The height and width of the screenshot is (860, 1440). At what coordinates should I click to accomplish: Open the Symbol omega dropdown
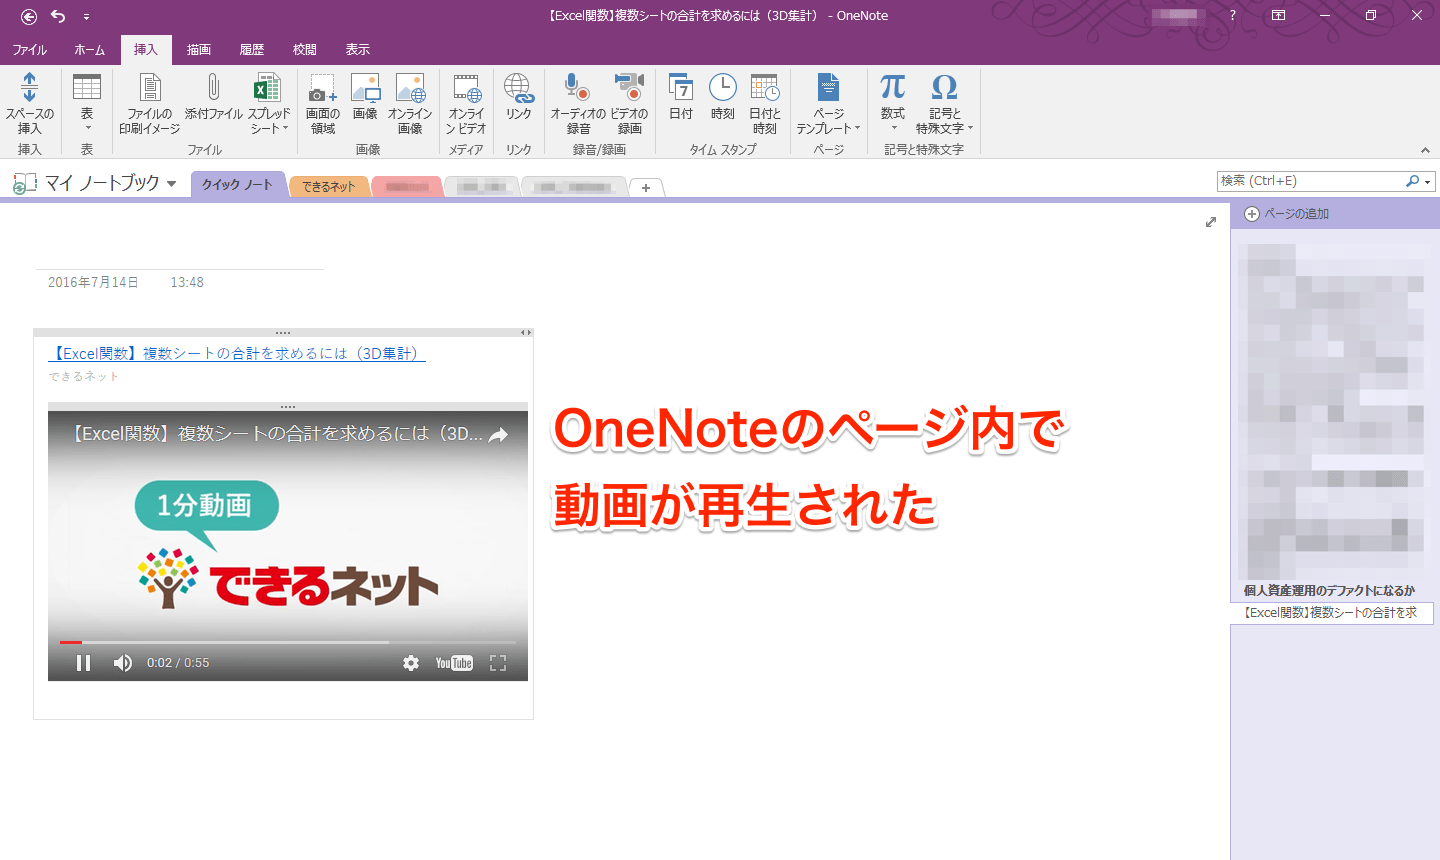pyautogui.click(x=944, y=103)
